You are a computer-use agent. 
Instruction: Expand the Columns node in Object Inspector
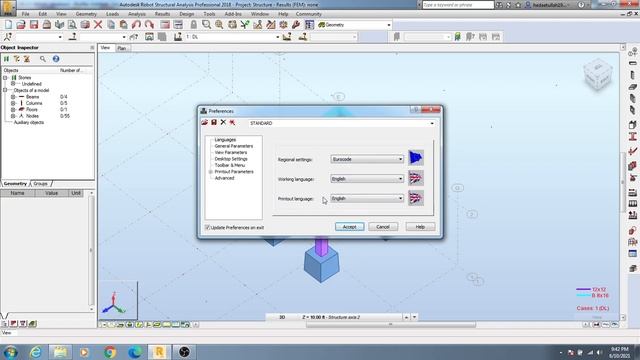(13, 103)
